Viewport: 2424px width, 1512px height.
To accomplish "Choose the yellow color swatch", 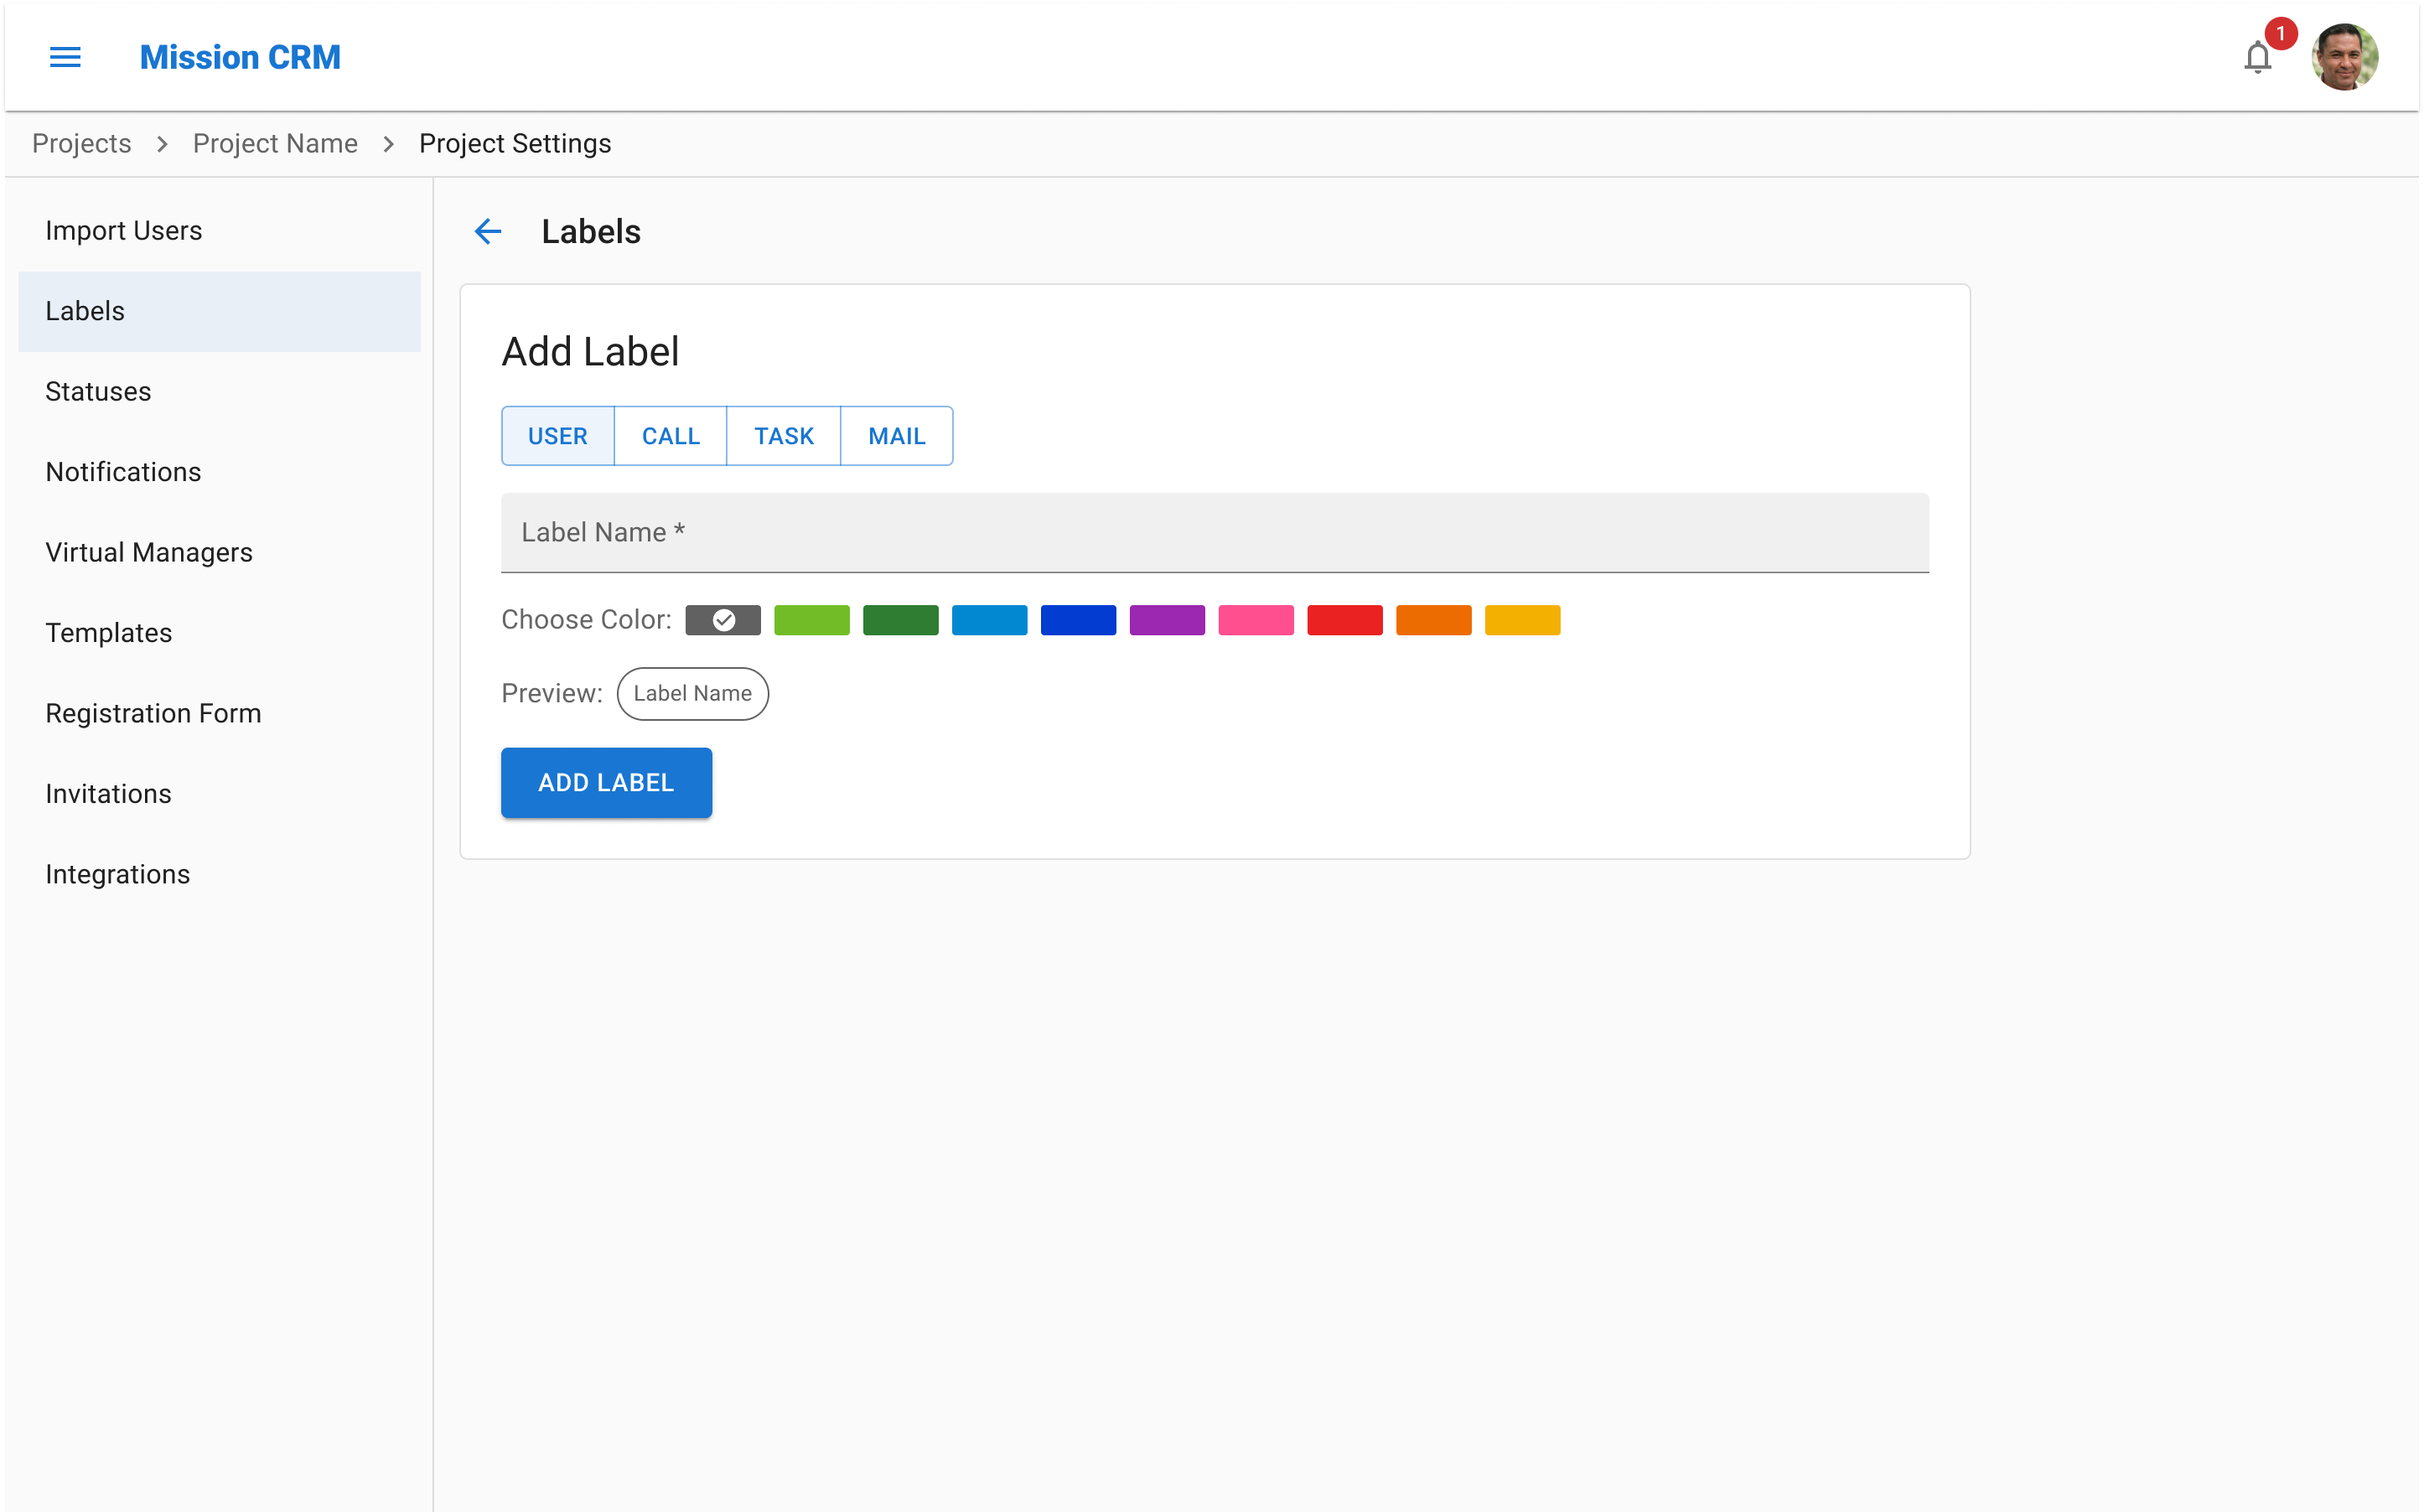I will click(1523, 620).
